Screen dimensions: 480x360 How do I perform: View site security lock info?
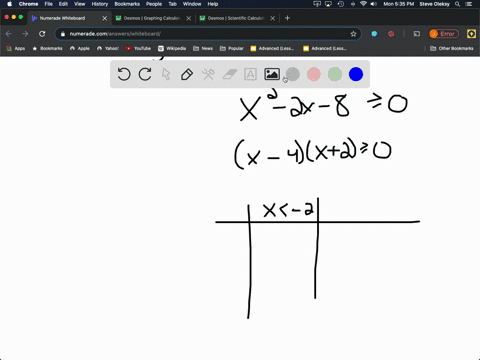click(x=63, y=34)
